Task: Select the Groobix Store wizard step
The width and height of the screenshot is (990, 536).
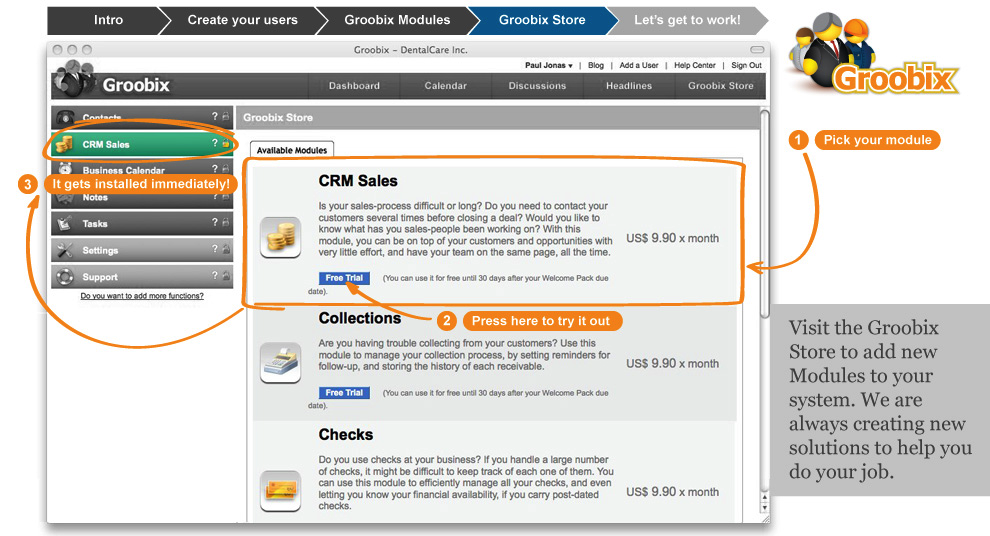Action: click(x=542, y=20)
